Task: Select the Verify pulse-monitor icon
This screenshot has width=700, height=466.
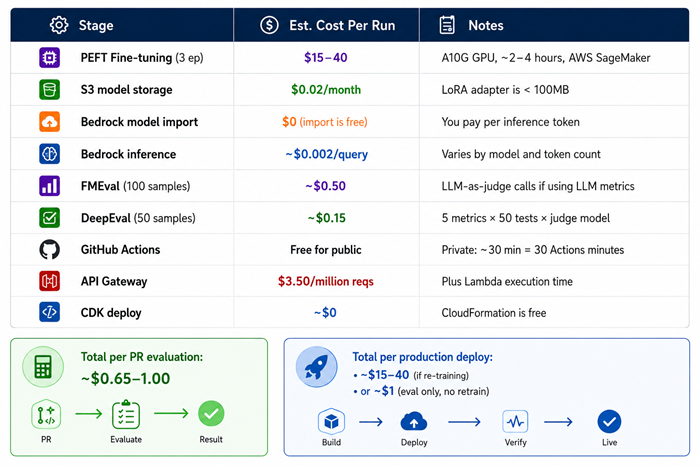Action: [x=515, y=421]
